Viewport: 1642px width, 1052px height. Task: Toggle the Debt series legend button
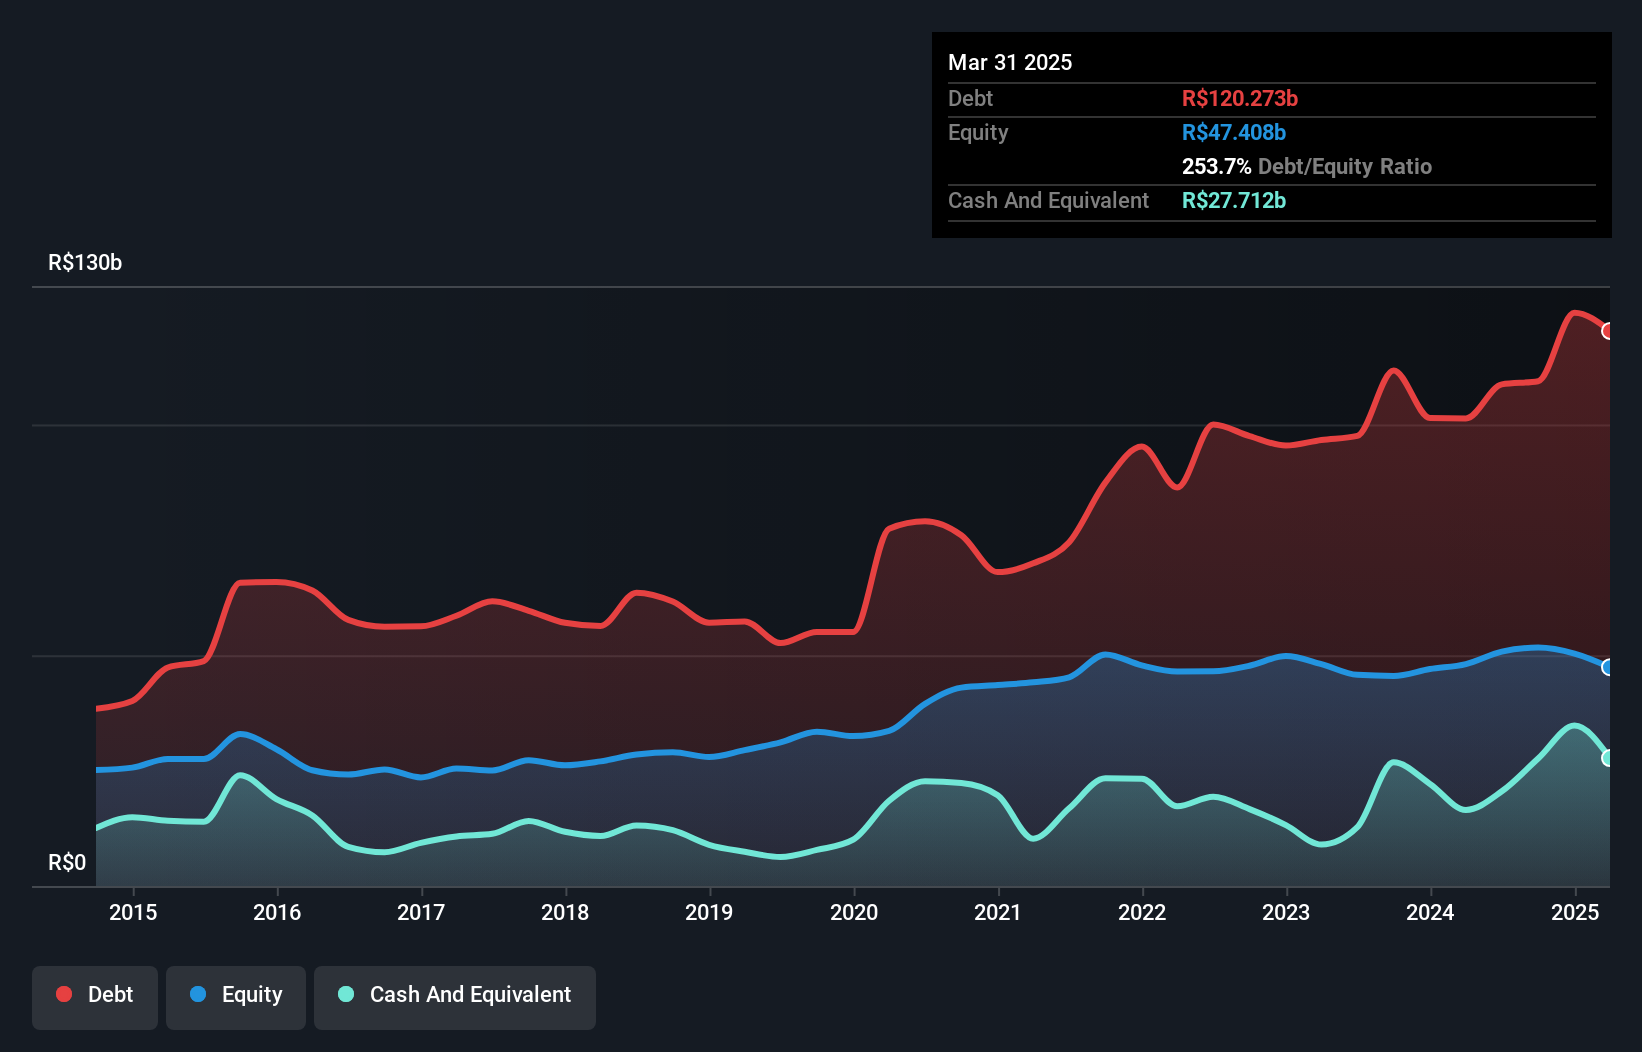tap(95, 996)
